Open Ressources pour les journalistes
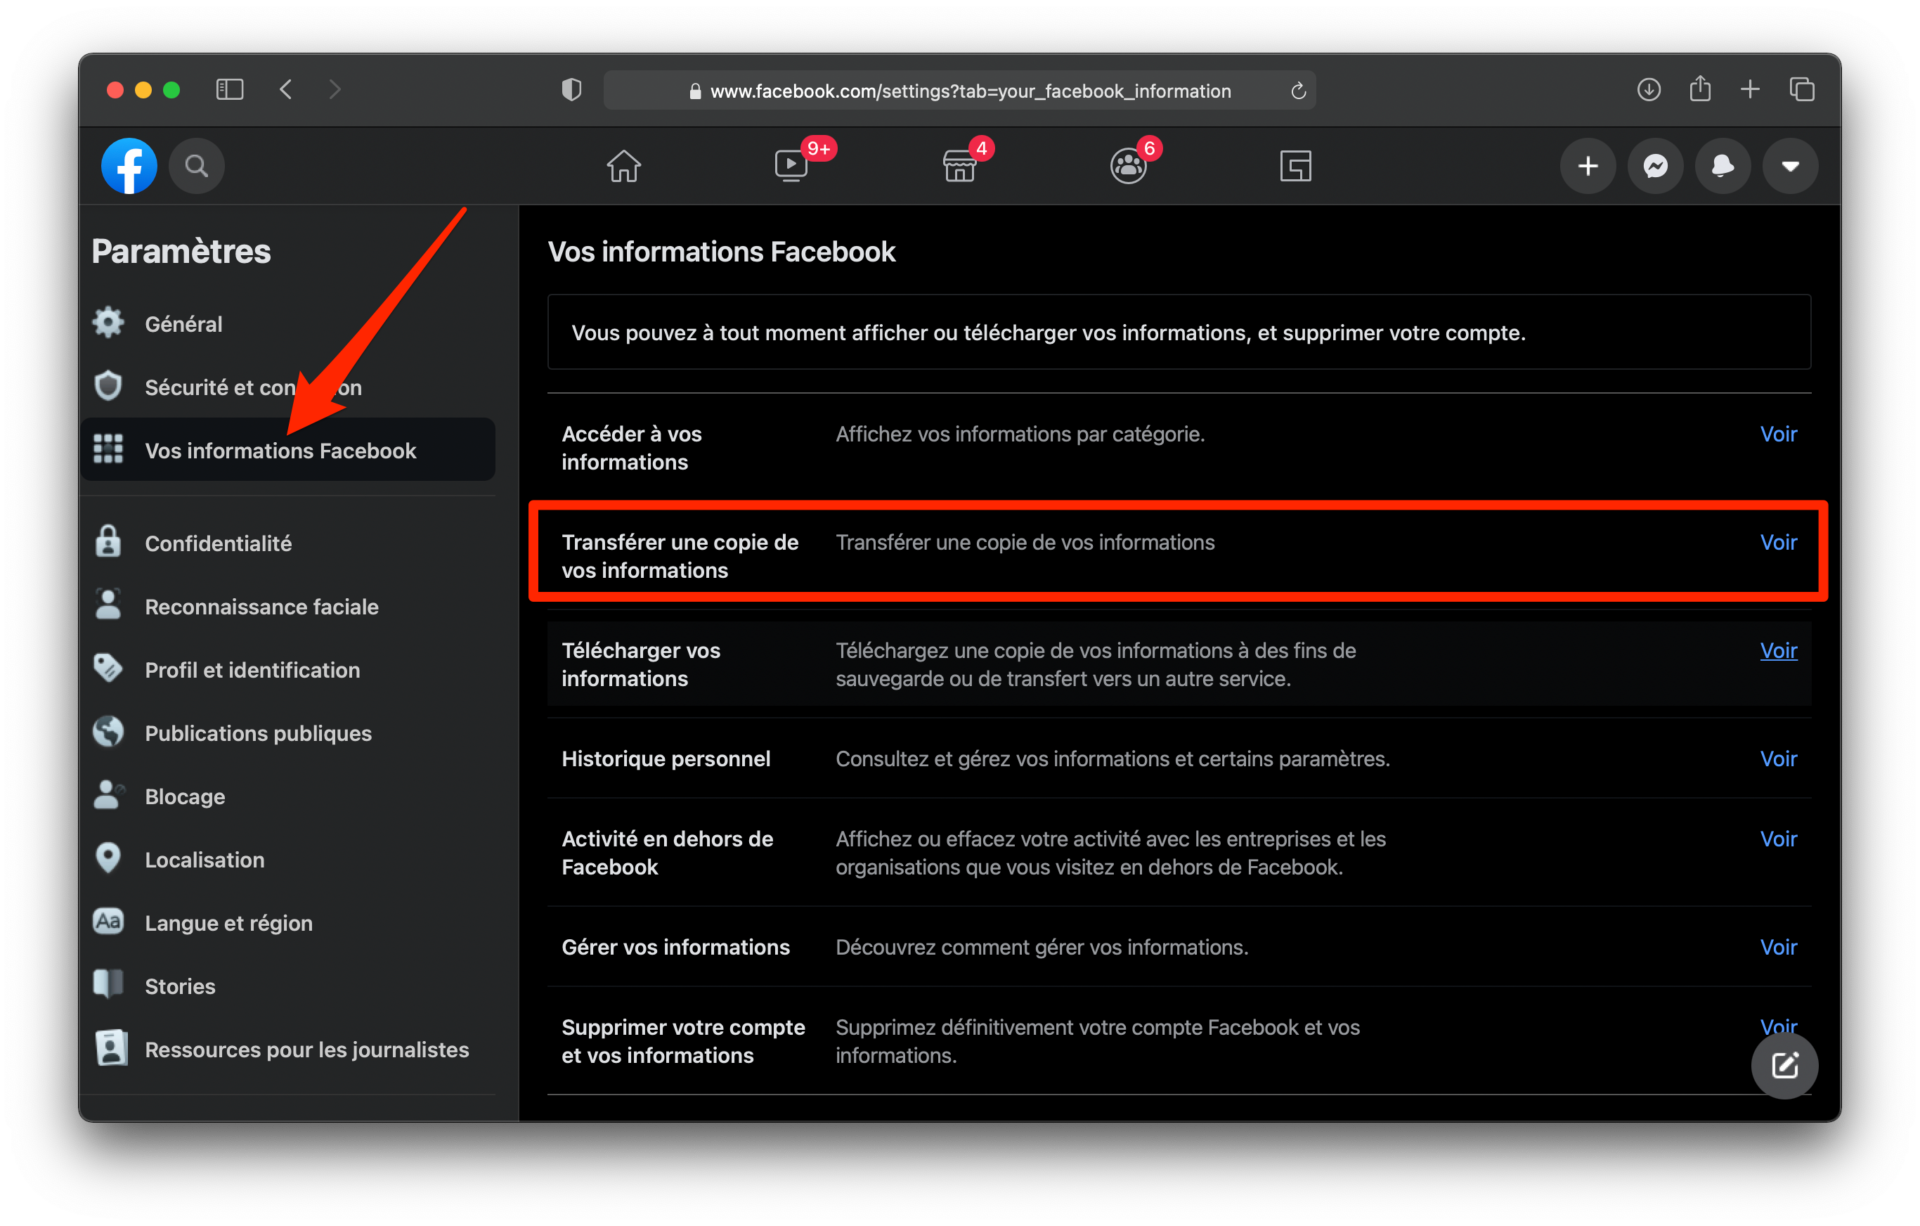Image resolution: width=1920 pixels, height=1226 pixels. (288, 1049)
